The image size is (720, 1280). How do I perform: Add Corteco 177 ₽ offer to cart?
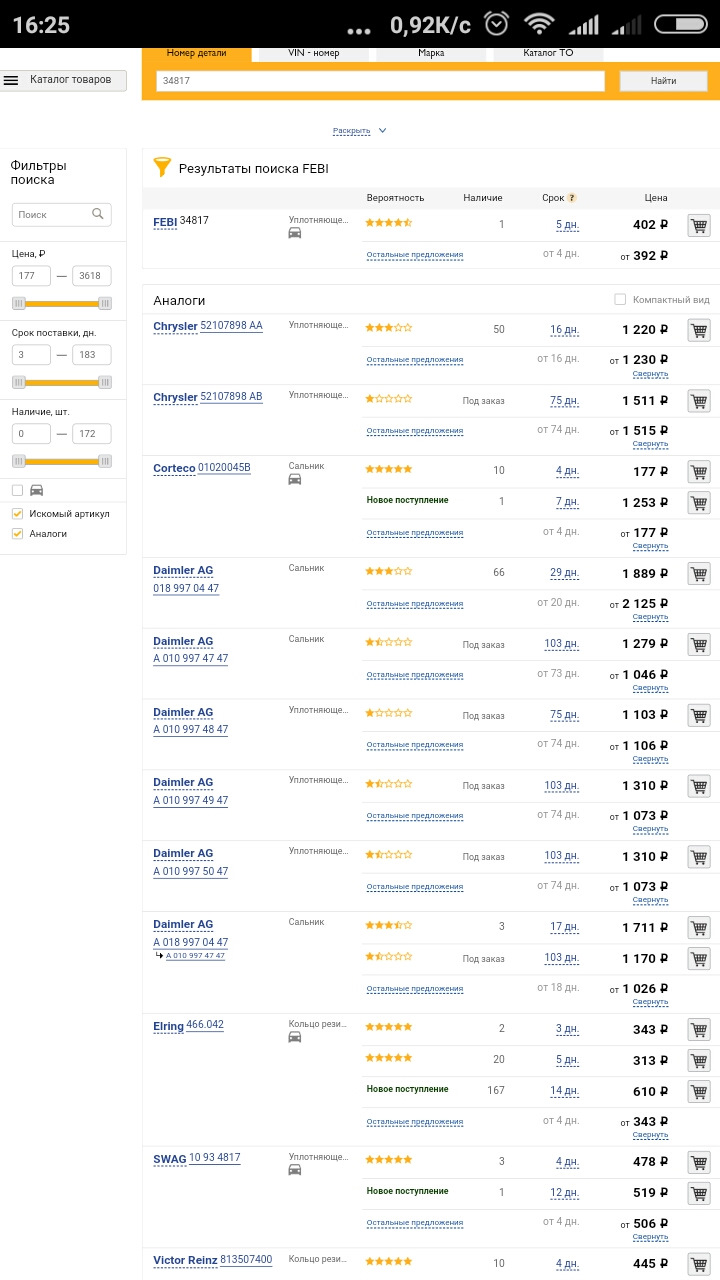click(699, 471)
